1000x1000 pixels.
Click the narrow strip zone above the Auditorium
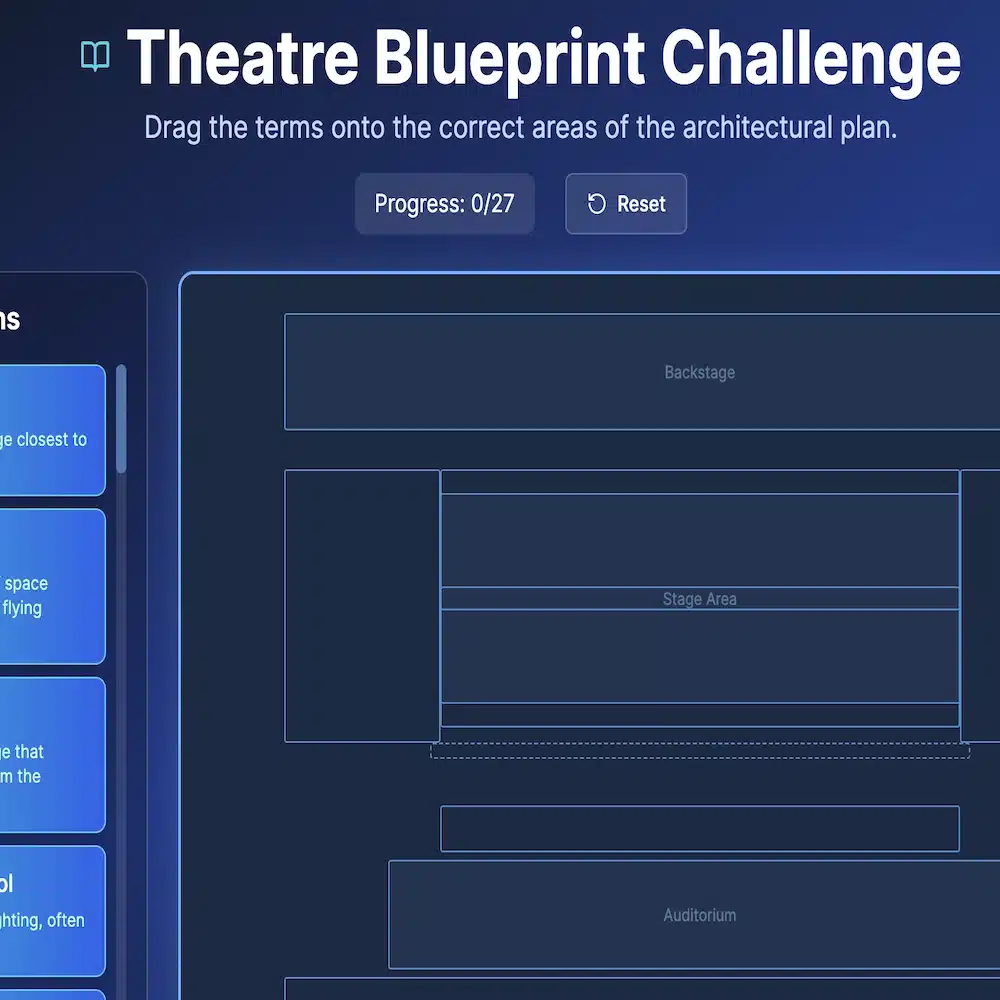pos(699,828)
